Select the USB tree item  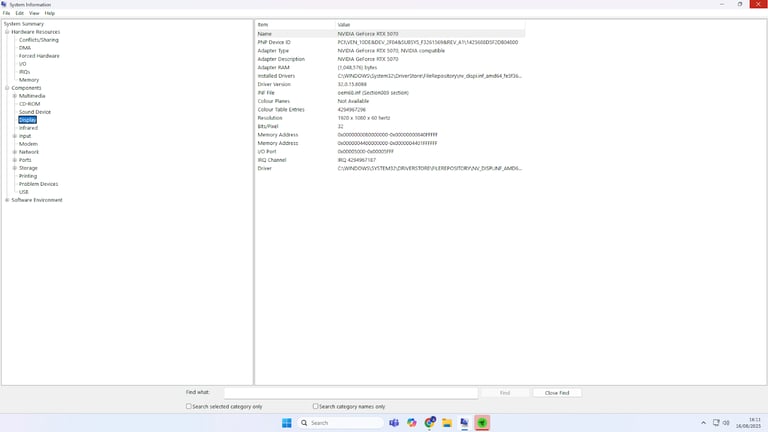pyautogui.click(x=24, y=192)
